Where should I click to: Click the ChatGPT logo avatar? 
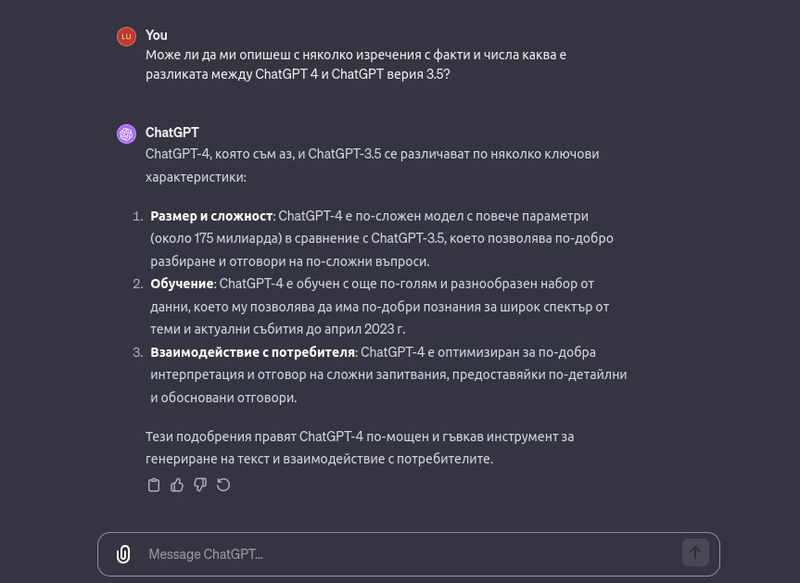coord(126,133)
